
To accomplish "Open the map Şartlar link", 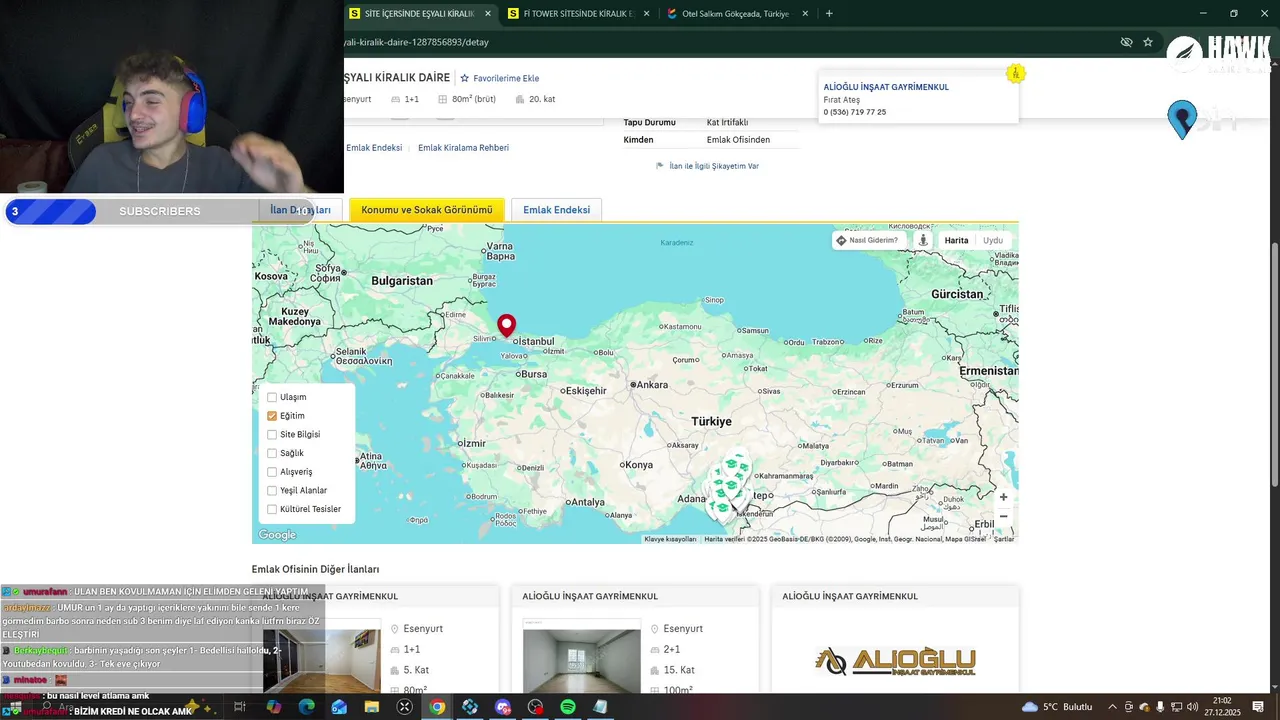I will click(x=1004, y=539).
